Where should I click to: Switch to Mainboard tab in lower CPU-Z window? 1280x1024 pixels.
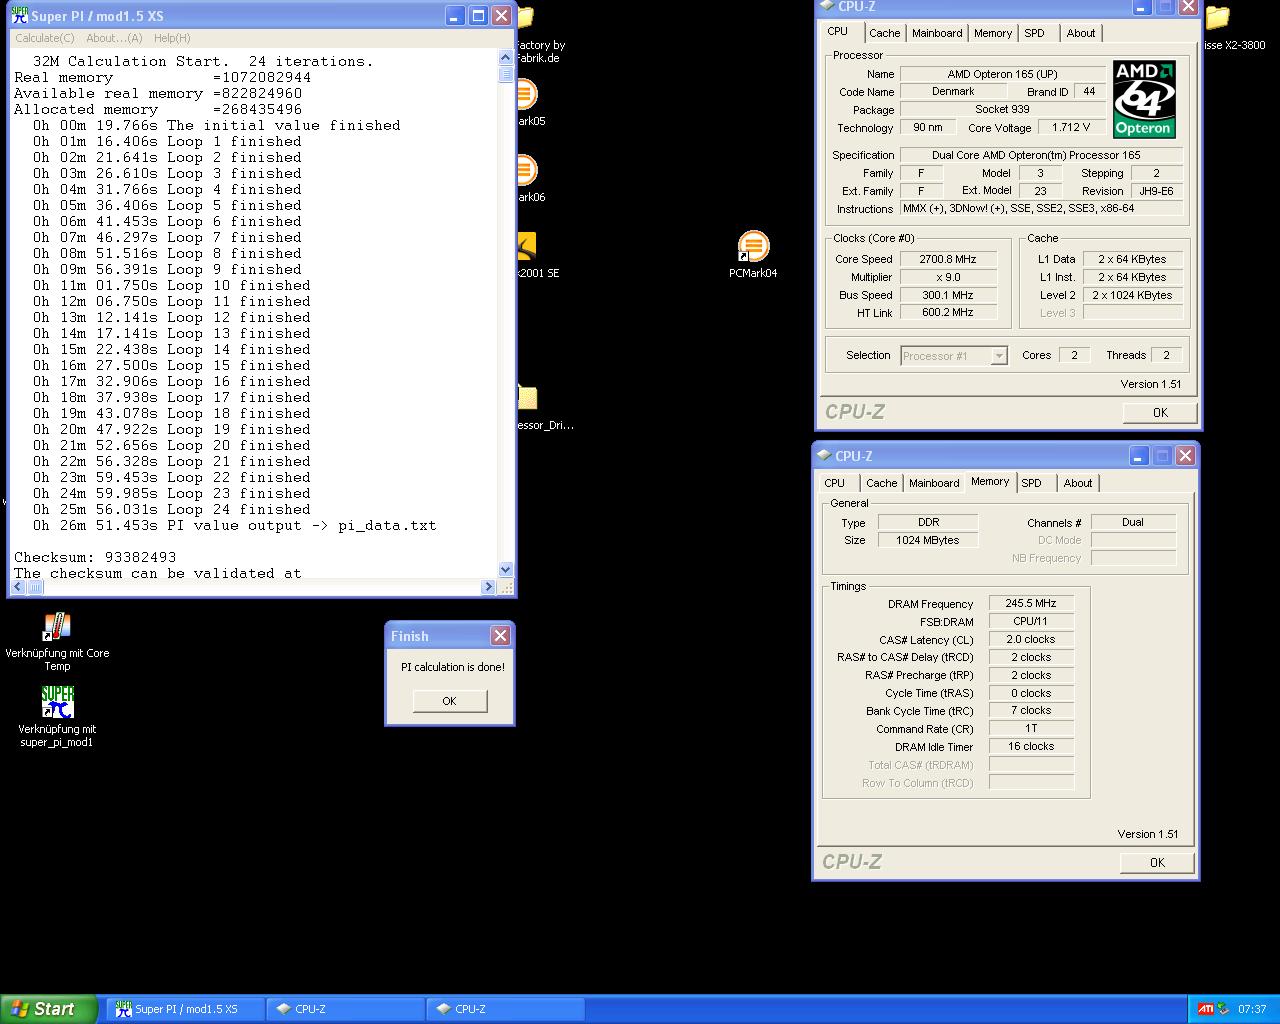(934, 483)
